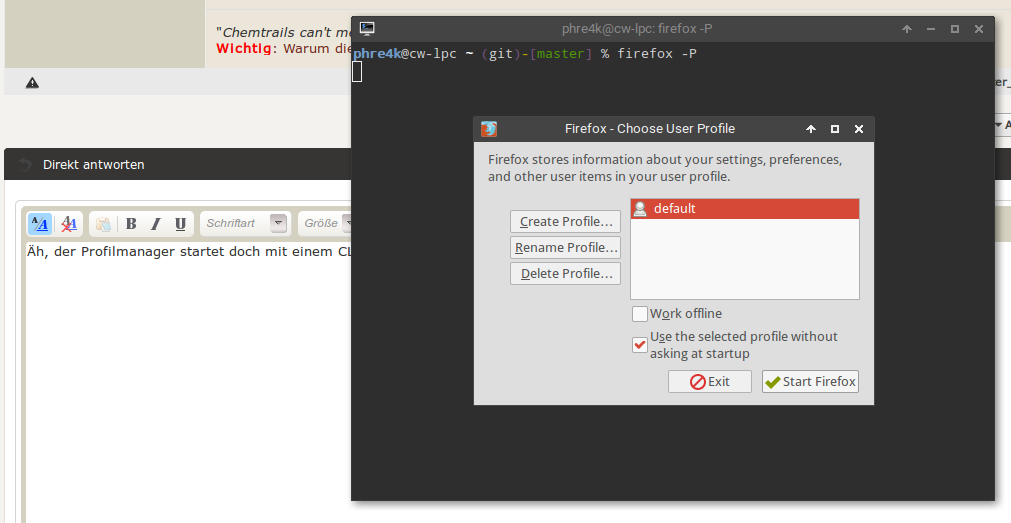The height and width of the screenshot is (523, 1011).
Task: Click into the forum reply text area
Action: [x=187, y=380]
